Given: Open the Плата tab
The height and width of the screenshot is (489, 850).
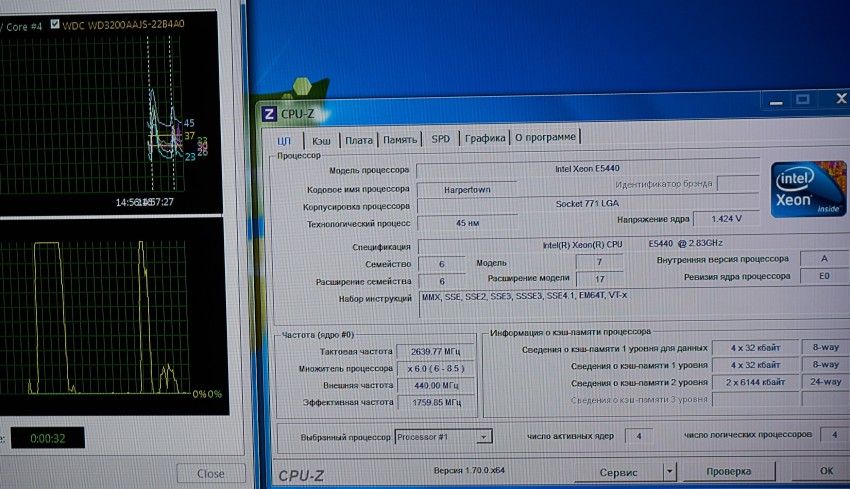Looking at the screenshot, I should tap(359, 140).
